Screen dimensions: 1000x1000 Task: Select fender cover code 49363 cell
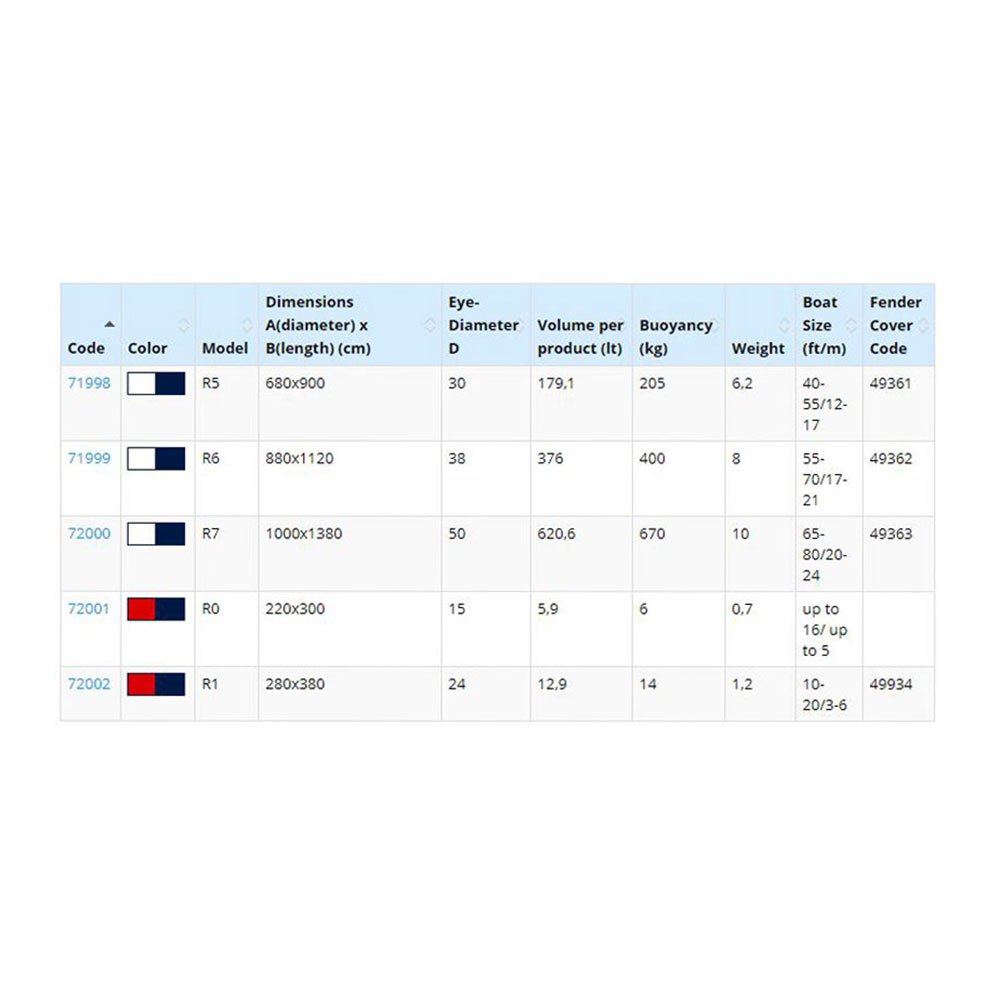[891, 534]
